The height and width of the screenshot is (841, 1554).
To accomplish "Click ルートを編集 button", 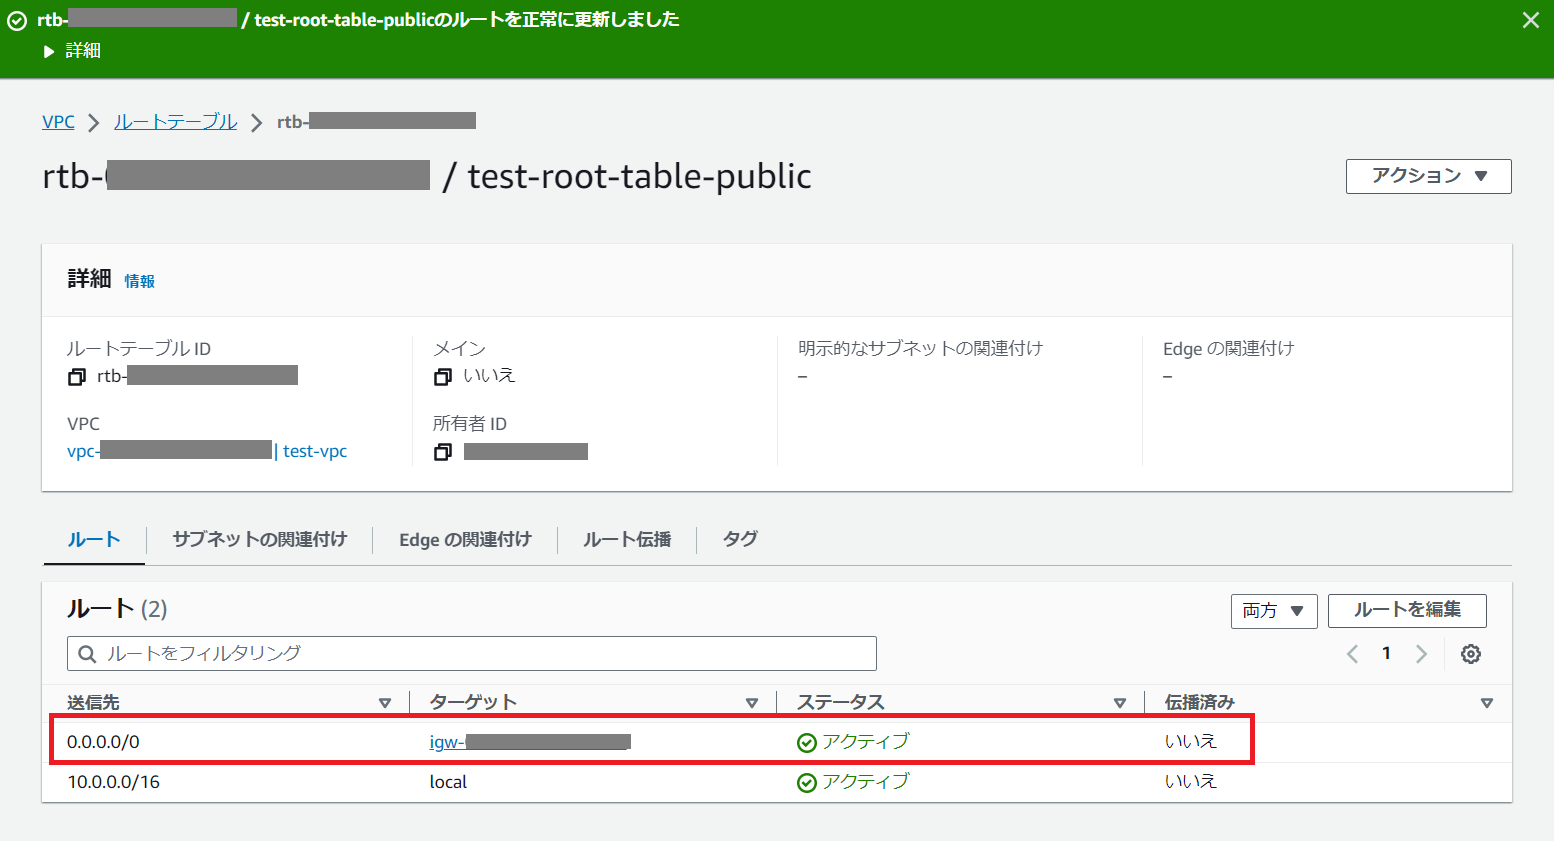I will 1407,611.
